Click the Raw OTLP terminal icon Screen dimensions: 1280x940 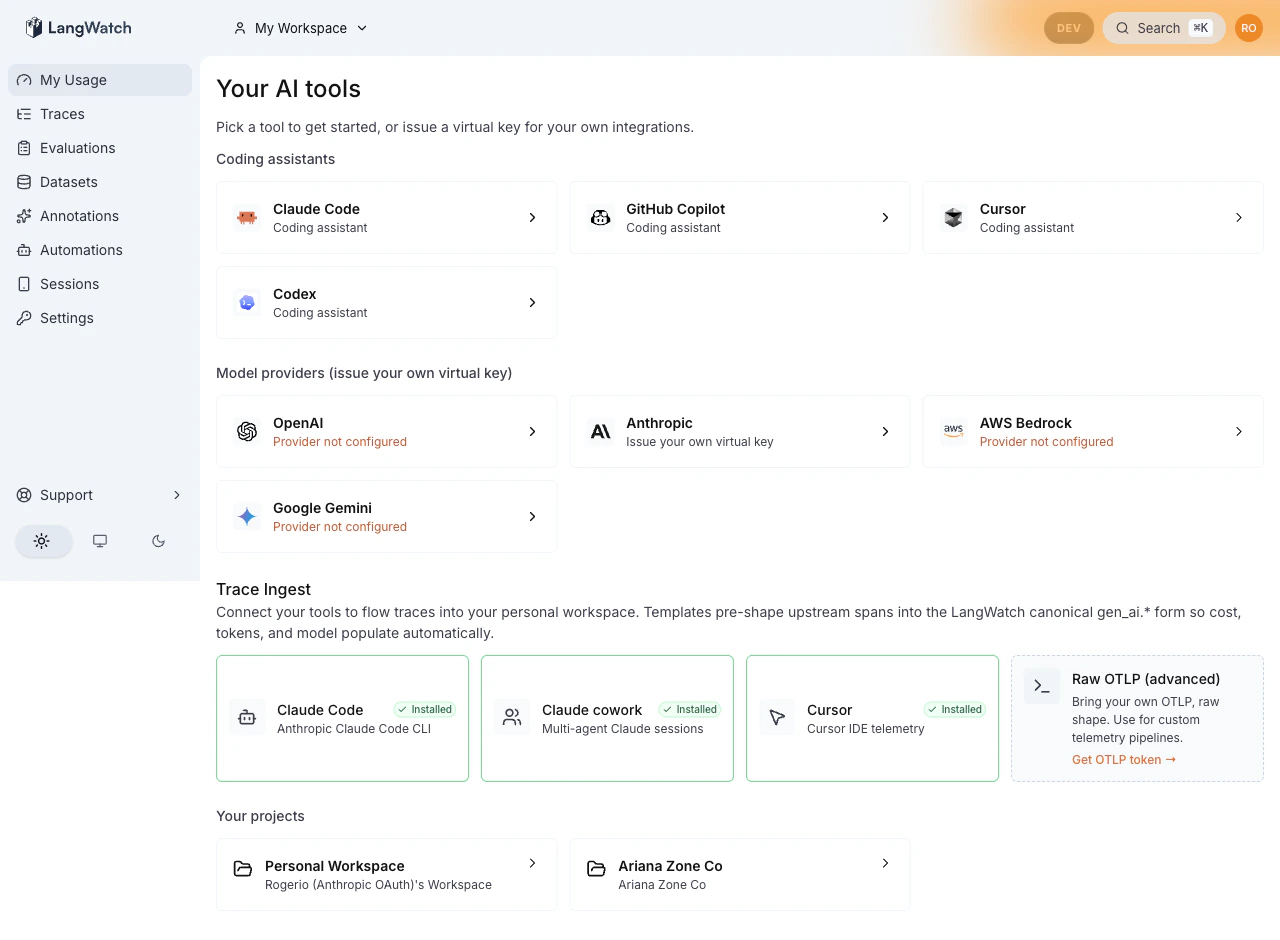1042,686
